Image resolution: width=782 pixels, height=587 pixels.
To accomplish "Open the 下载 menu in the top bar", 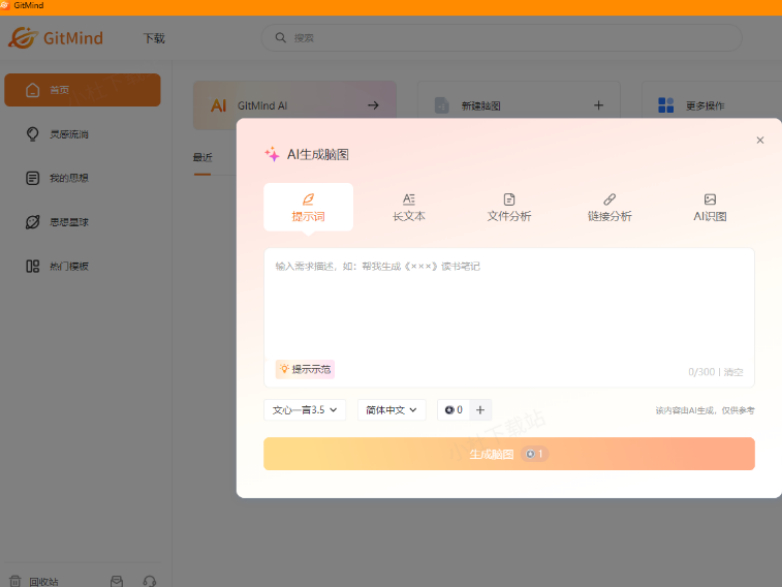I will pyautogui.click(x=154, y=38).
